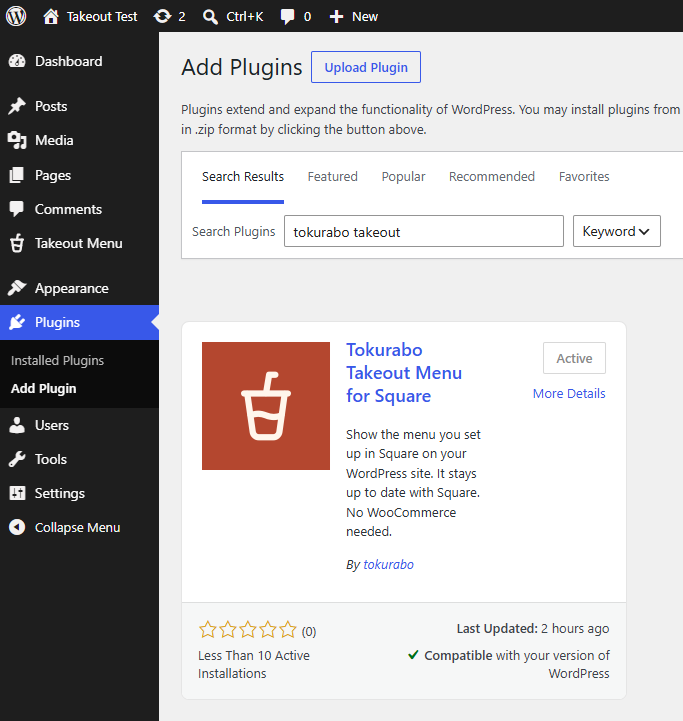Image resolution: width=683 pixels, height=721 pixels.
Task: Click the plugin star rating
Action: click(248, 629)
